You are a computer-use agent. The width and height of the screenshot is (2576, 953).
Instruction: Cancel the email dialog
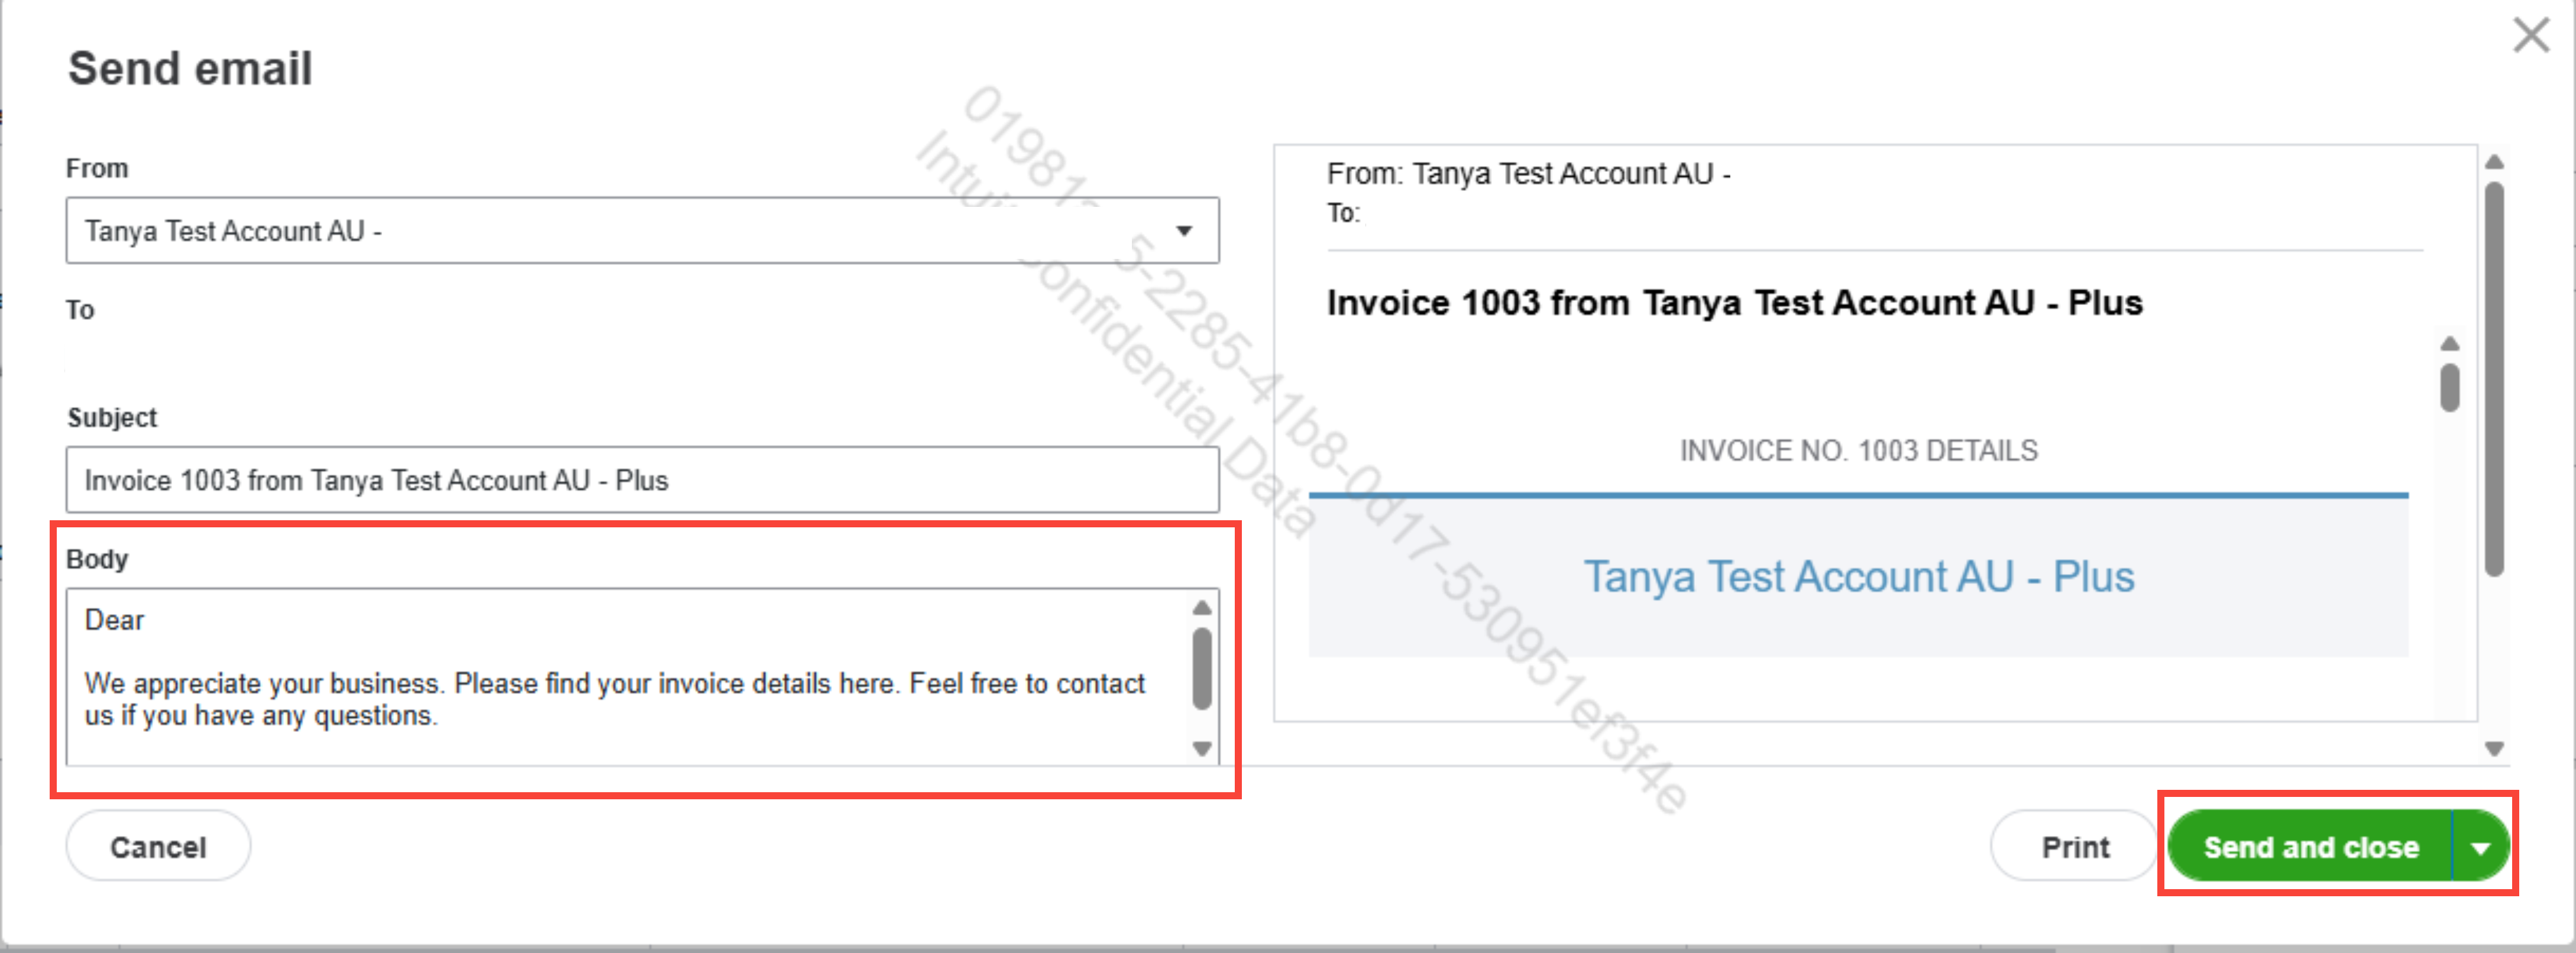click(158, 847)
